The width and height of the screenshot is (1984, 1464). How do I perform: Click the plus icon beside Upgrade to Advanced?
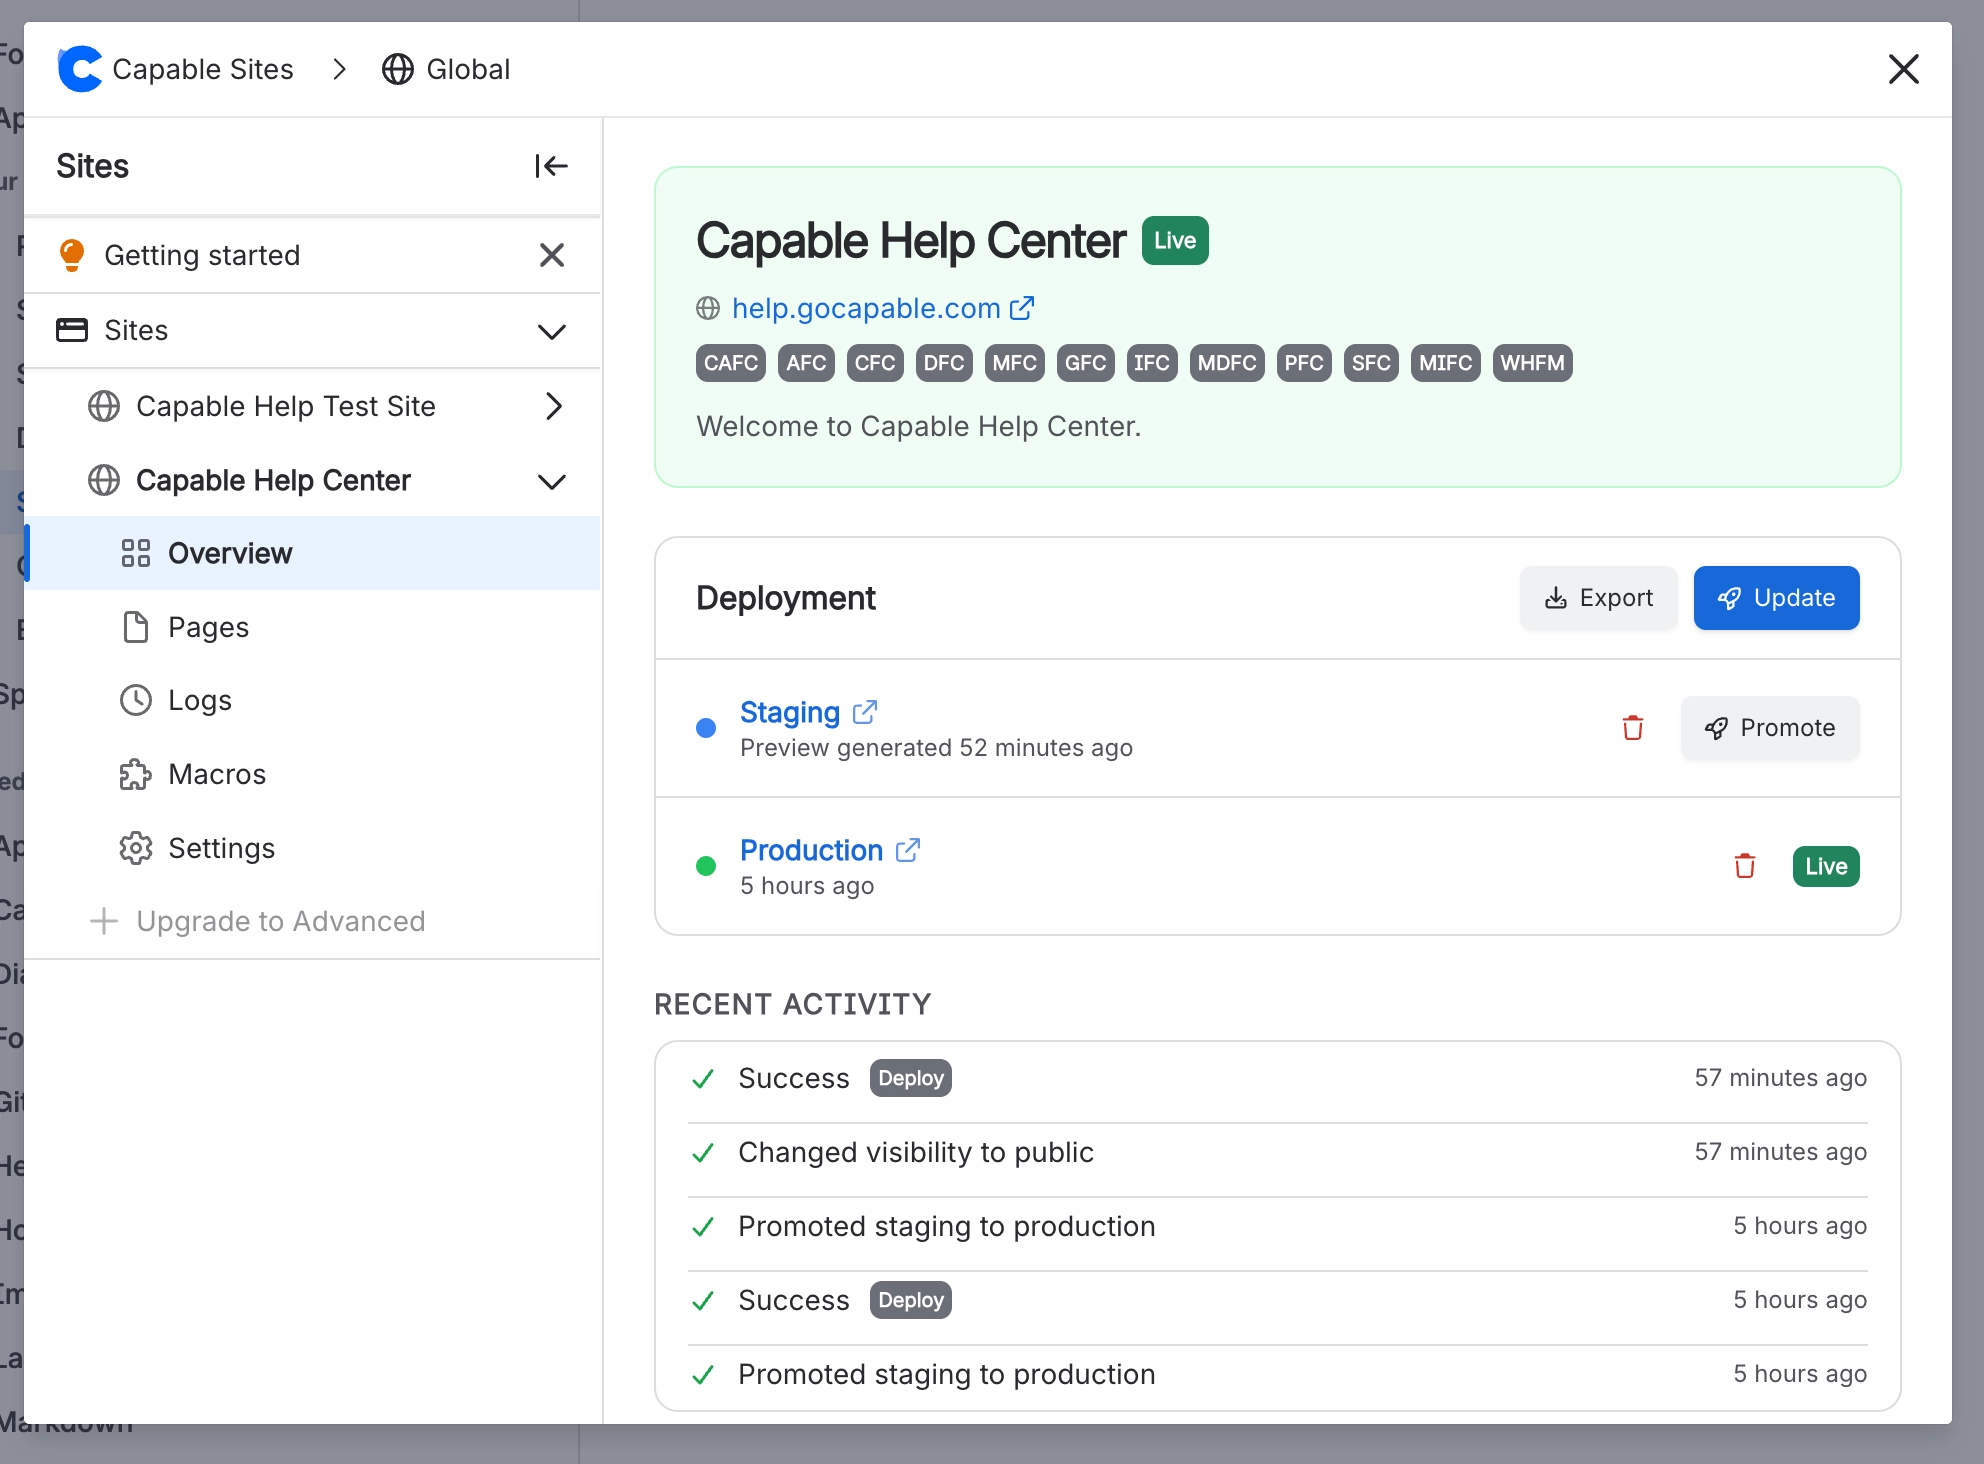104,921
